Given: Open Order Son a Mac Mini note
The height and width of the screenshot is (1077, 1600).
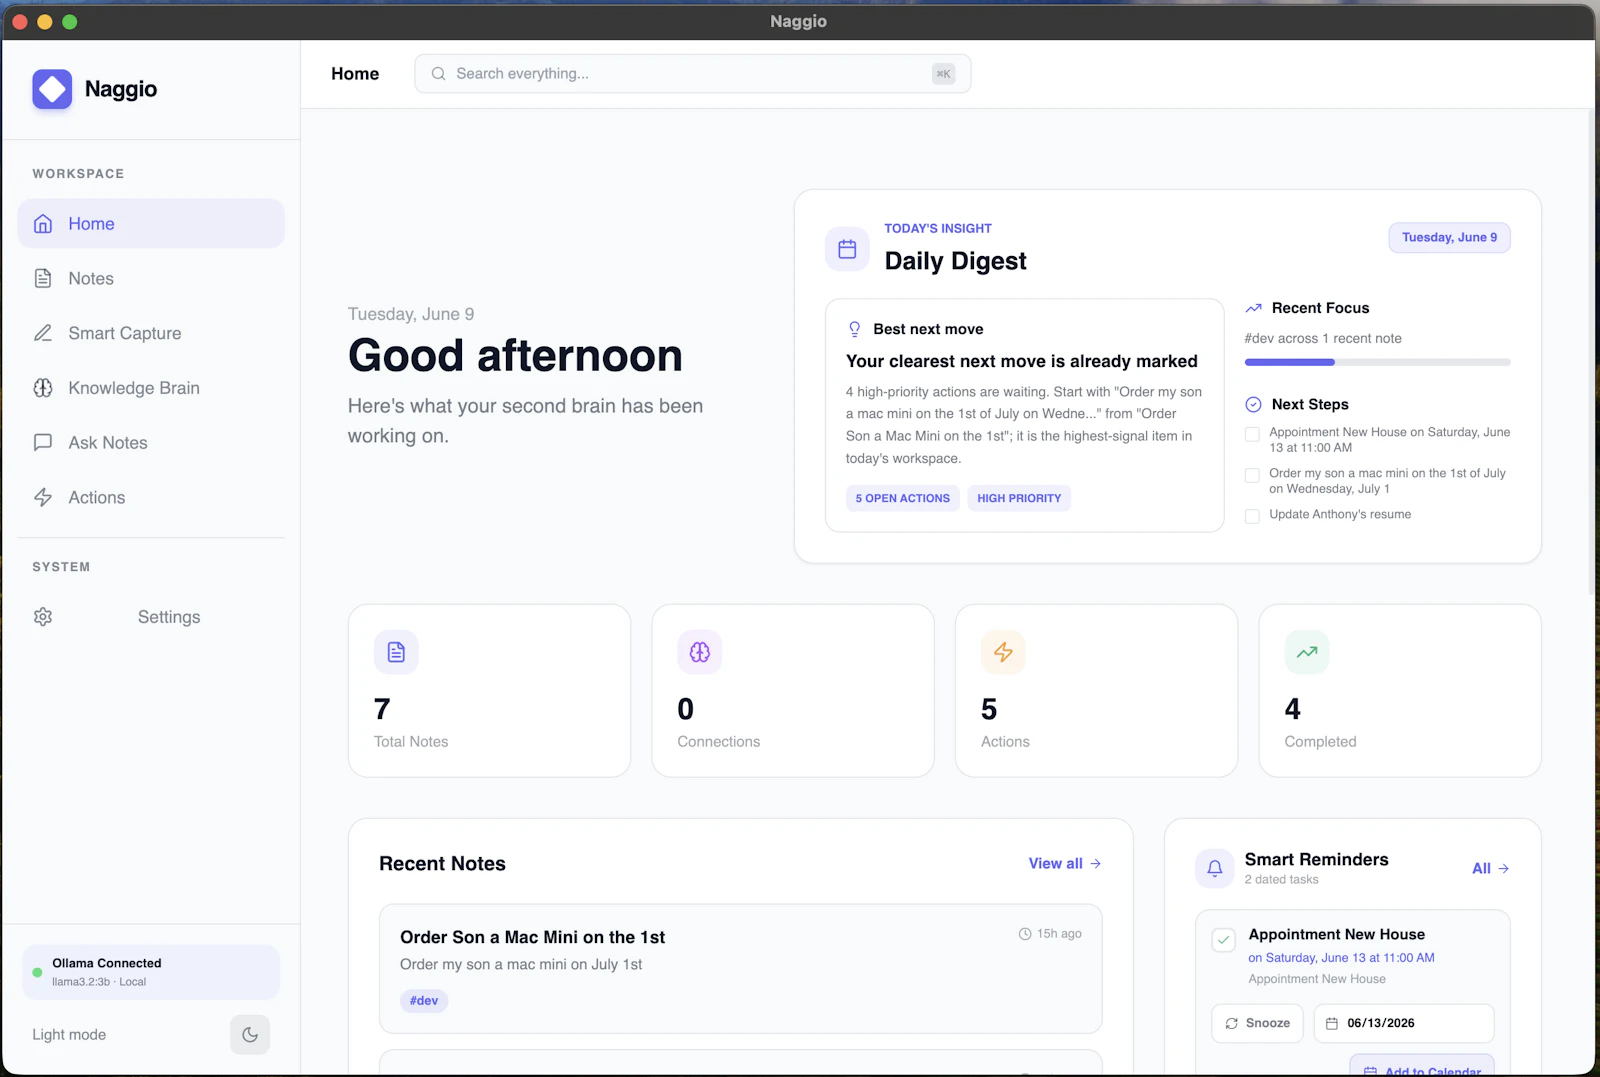Looking at the screenshot, I should pyautogui.click(x=741, y=969).
